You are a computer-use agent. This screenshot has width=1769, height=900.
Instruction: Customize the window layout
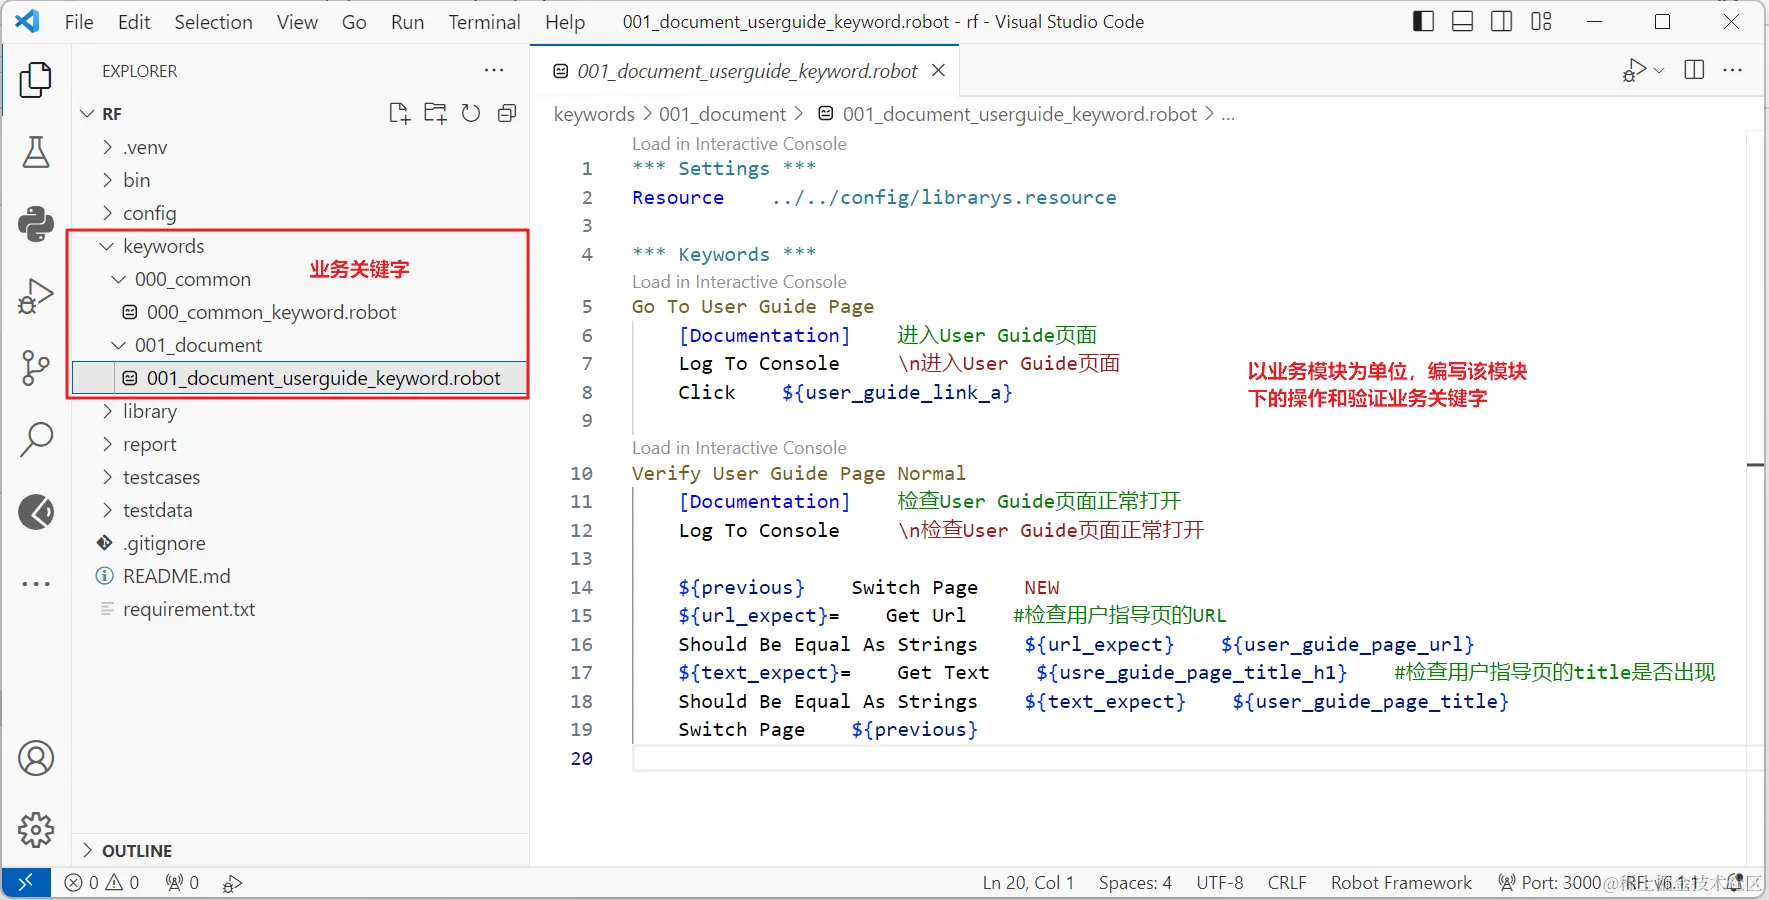pos(1541,22)
